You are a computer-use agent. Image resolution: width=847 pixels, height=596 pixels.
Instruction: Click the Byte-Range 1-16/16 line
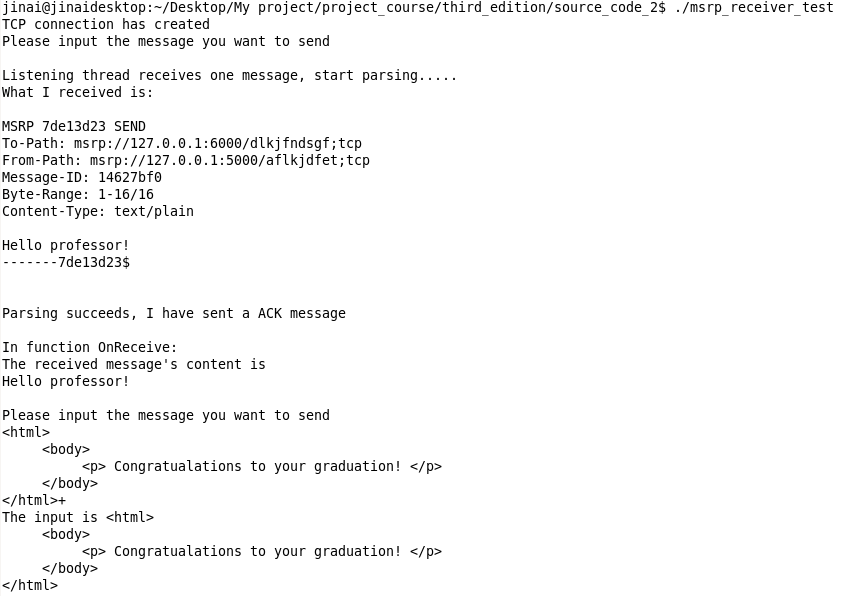(78, 195)
